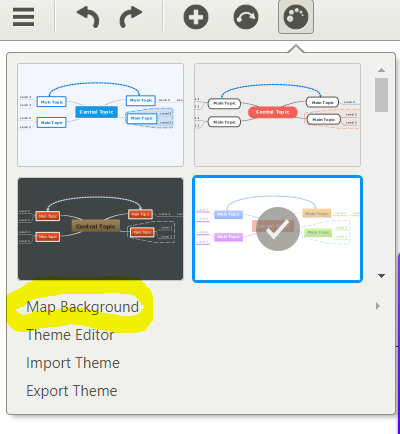
Task: Click the checkmark on the selected theme
Action: (x=278, y=229)
